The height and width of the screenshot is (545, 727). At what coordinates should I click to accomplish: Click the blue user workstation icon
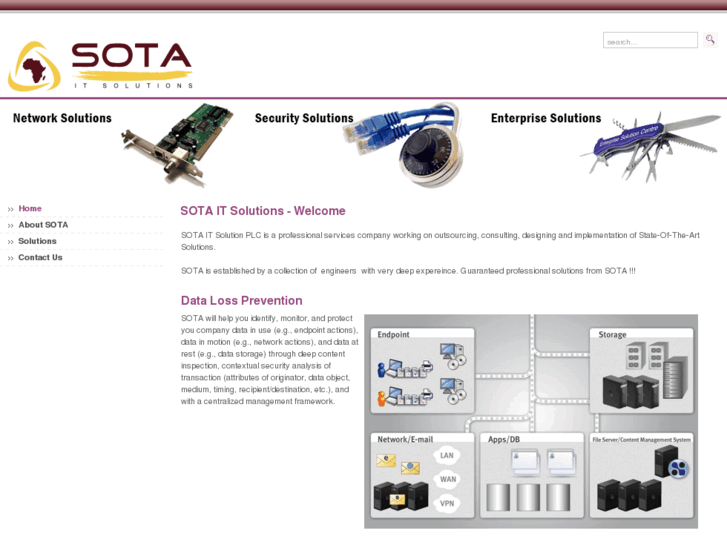coord(405,369)
